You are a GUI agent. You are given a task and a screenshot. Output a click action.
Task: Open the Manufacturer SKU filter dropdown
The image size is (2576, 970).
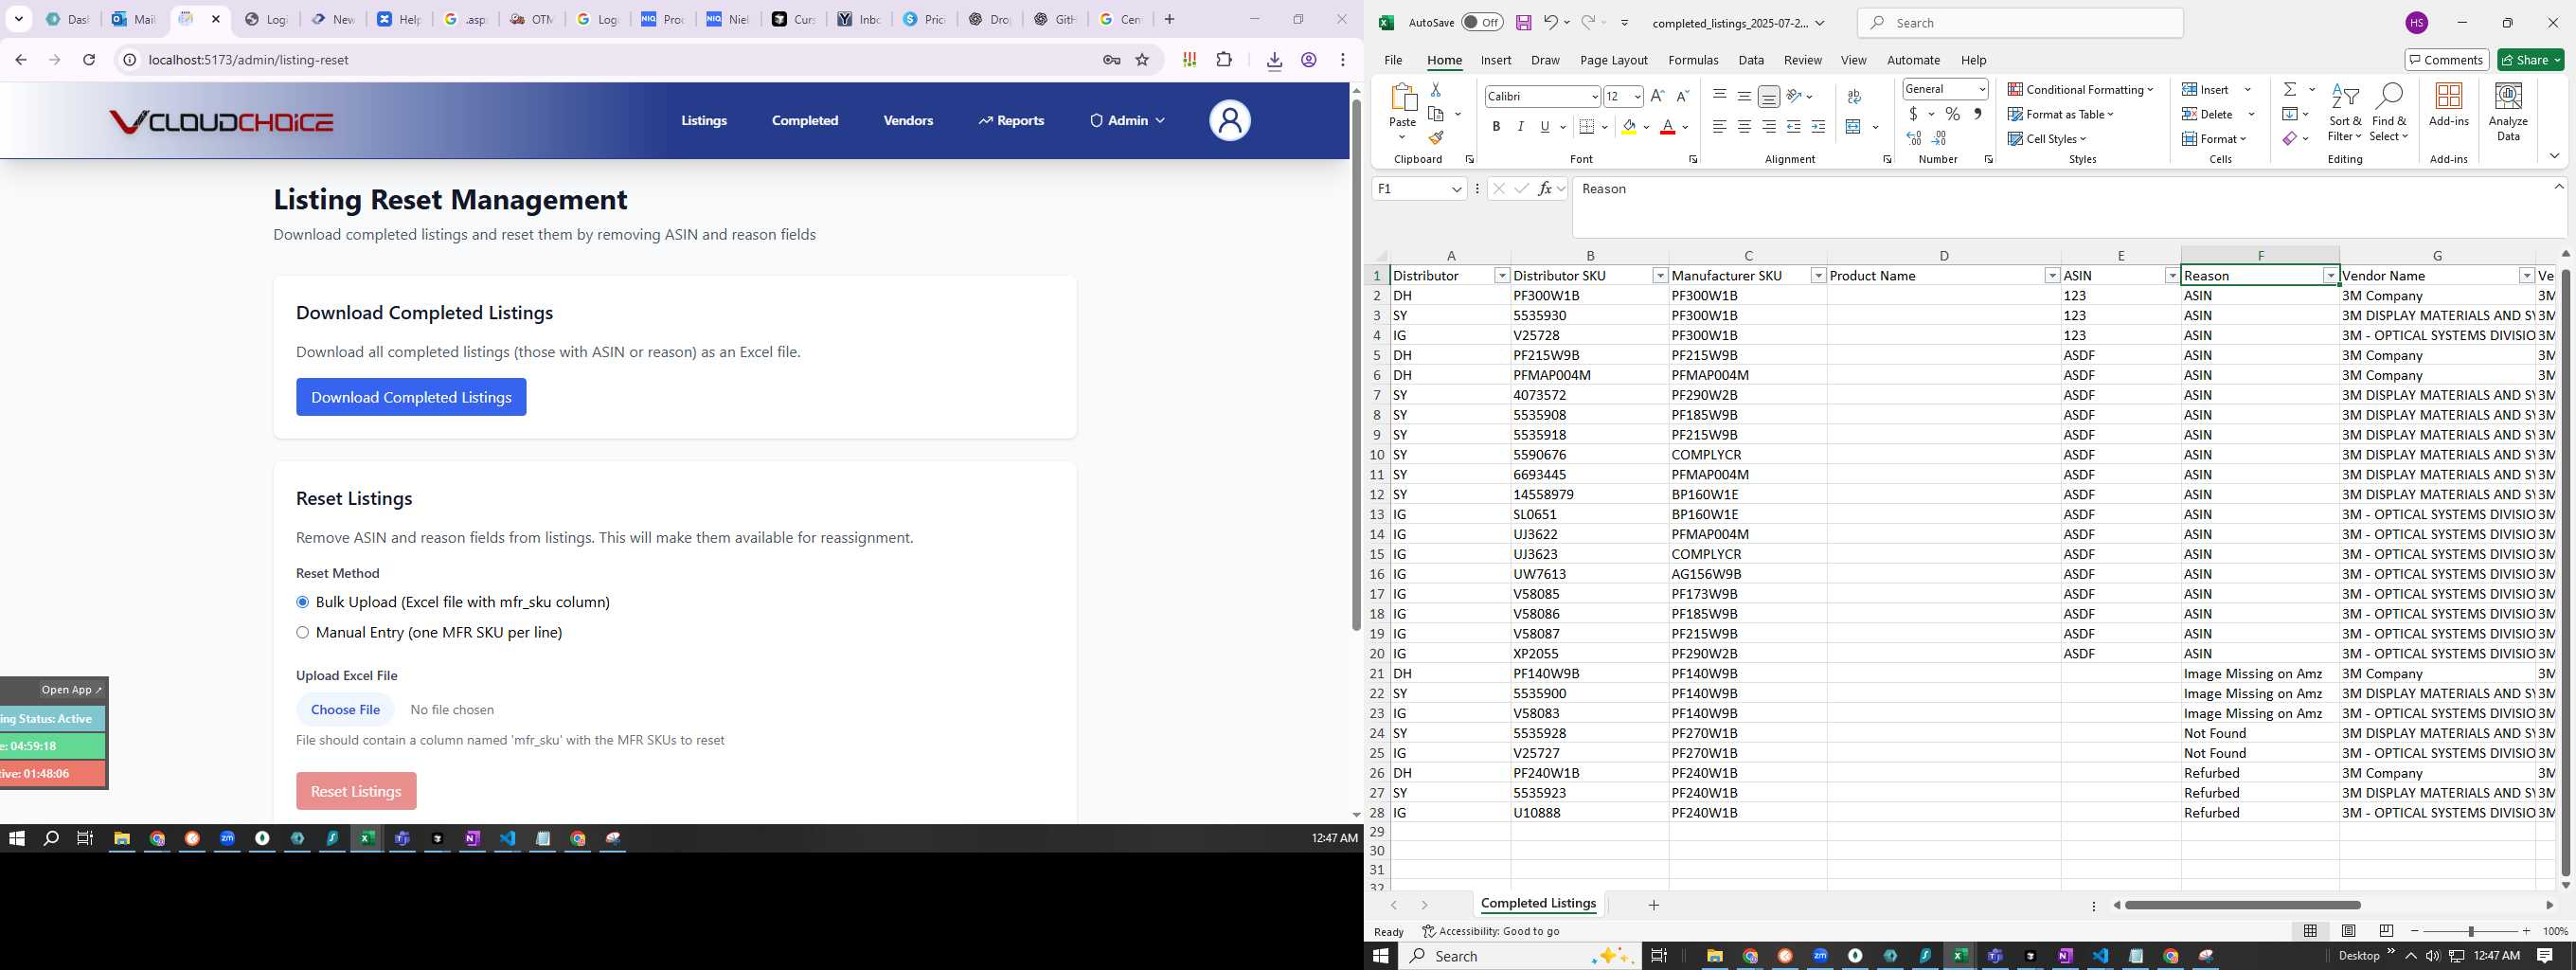click(x=1818, y=276)
